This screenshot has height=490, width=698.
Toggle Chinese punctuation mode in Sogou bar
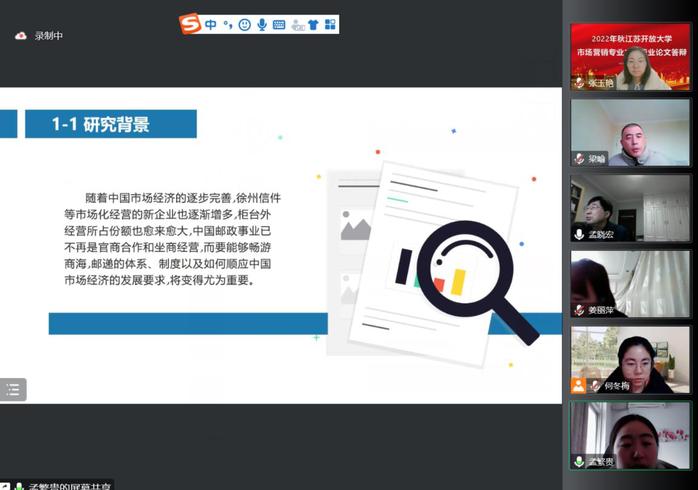coord(227,24)
